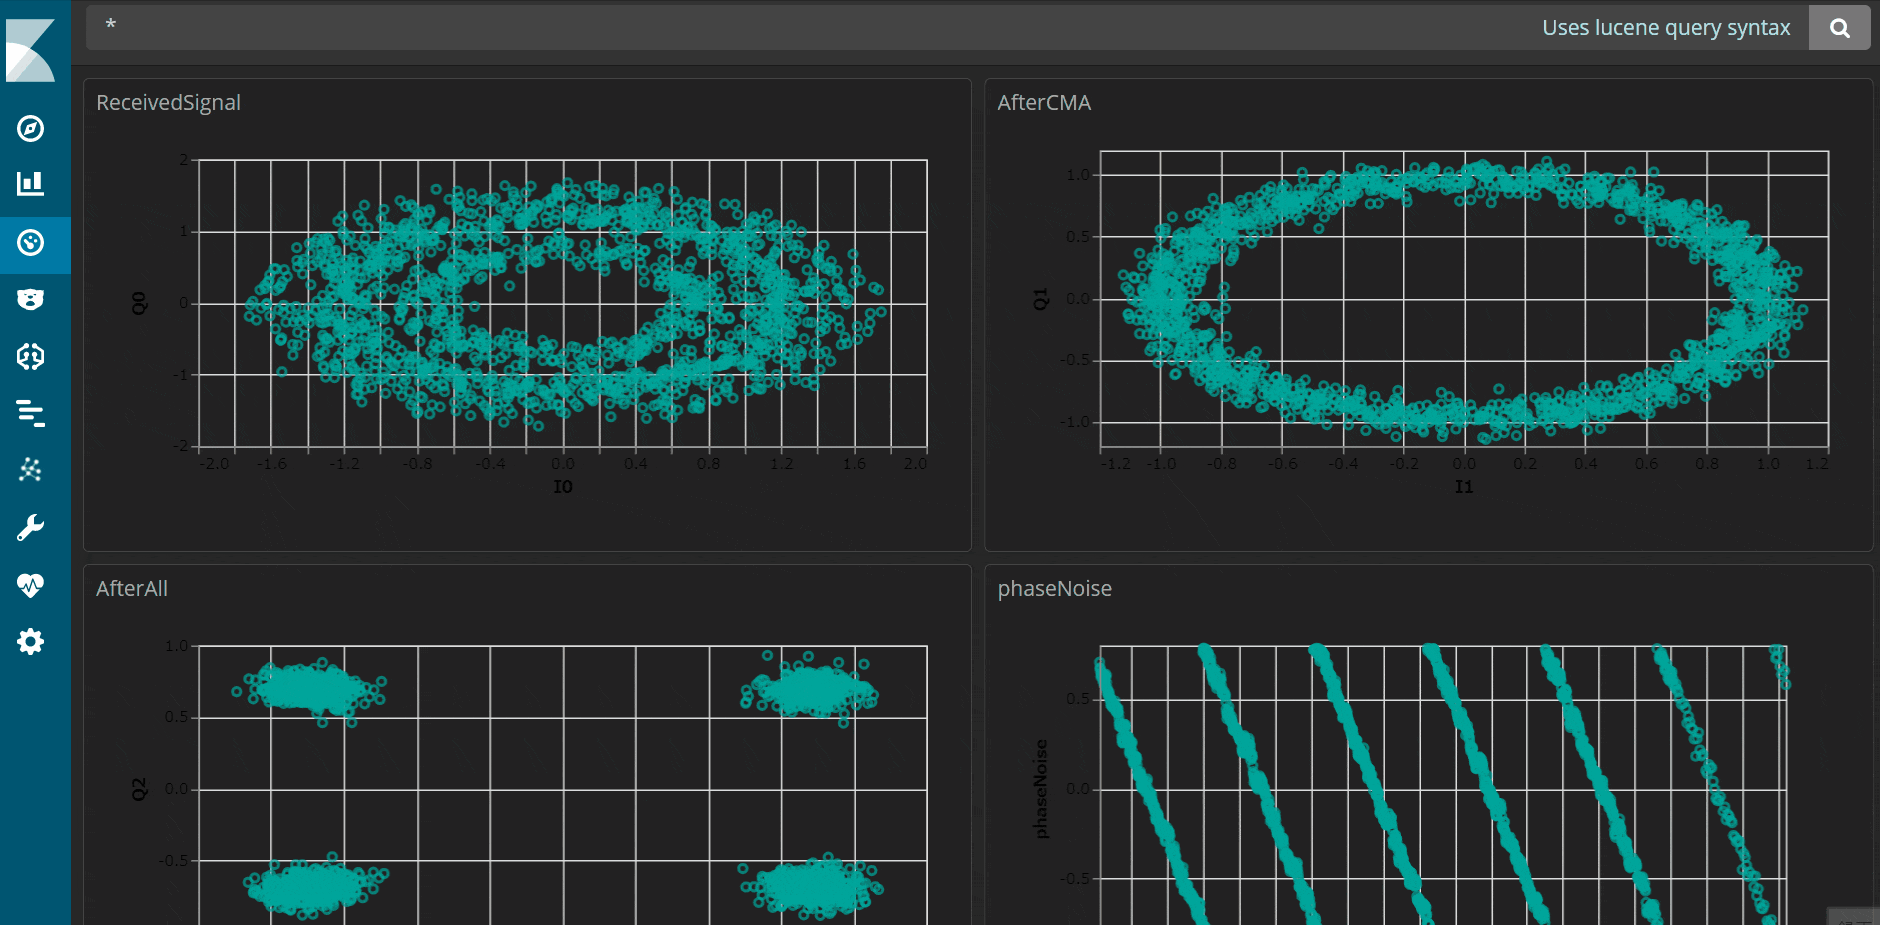The width and height of the screenshot is (1880, 925).
Task: Click the horizontal-lines Timelion icon
Action: point(30,414)
